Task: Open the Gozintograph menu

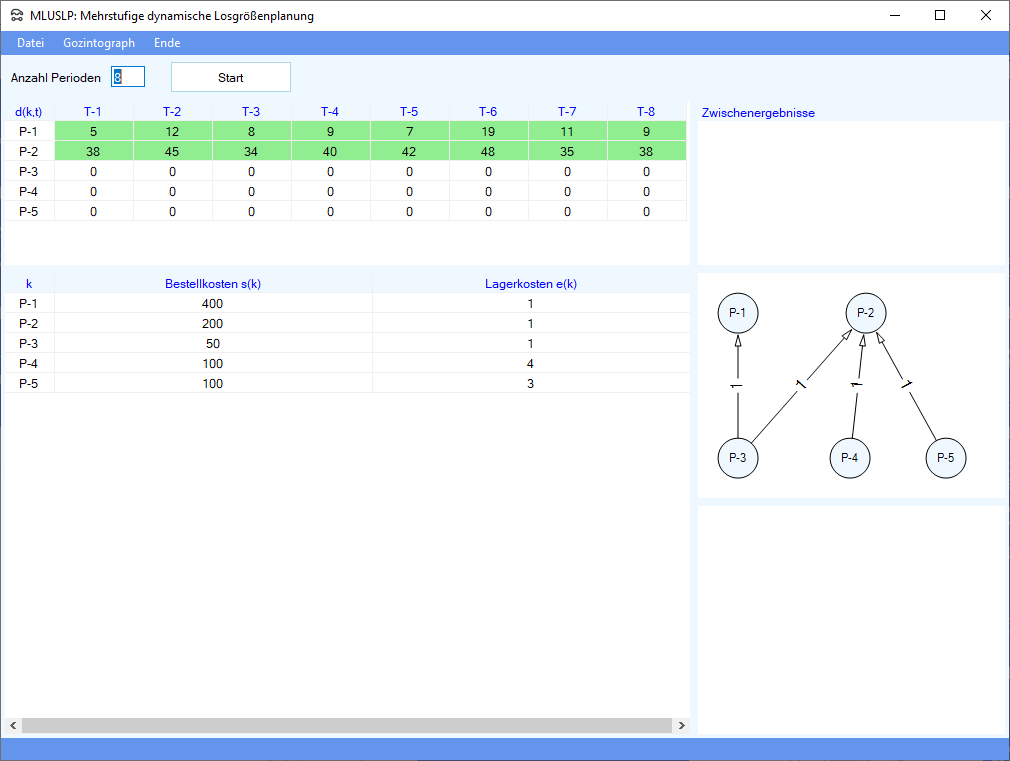Action: [x=98, y=43]
